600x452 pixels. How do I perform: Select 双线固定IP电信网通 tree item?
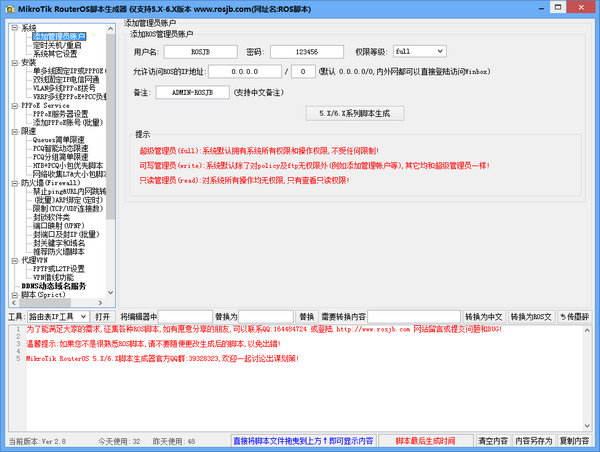pos(66,80)
